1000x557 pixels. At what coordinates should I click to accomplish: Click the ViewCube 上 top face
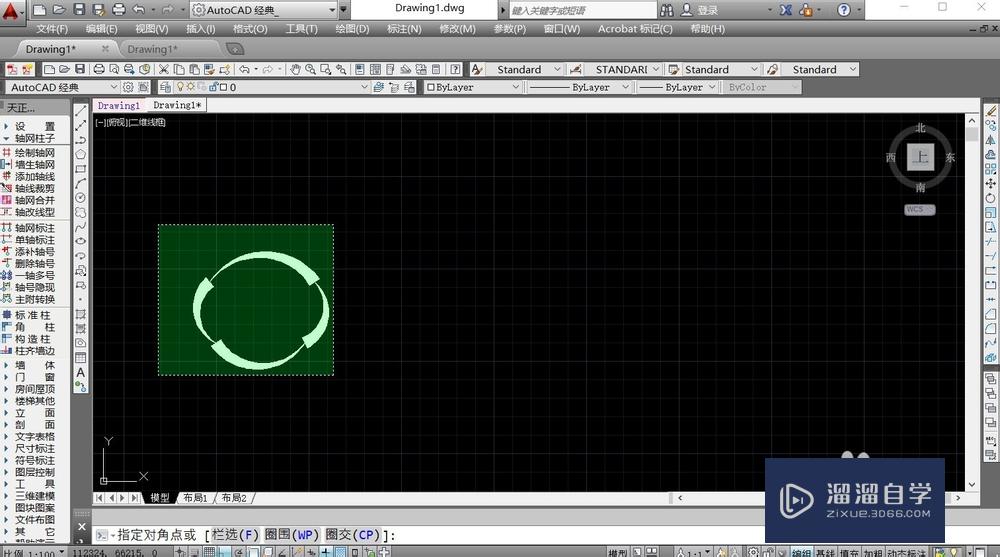tap(920, 157)
